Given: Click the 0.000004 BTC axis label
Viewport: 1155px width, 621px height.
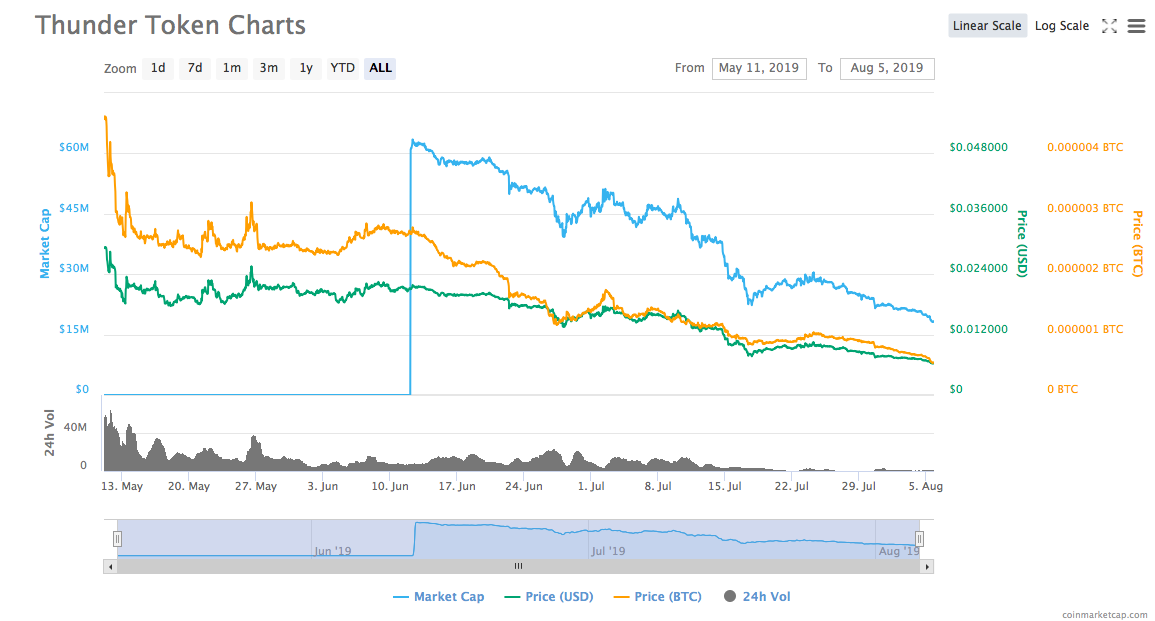Looking at the screenshot, I should click(1085, 147).
